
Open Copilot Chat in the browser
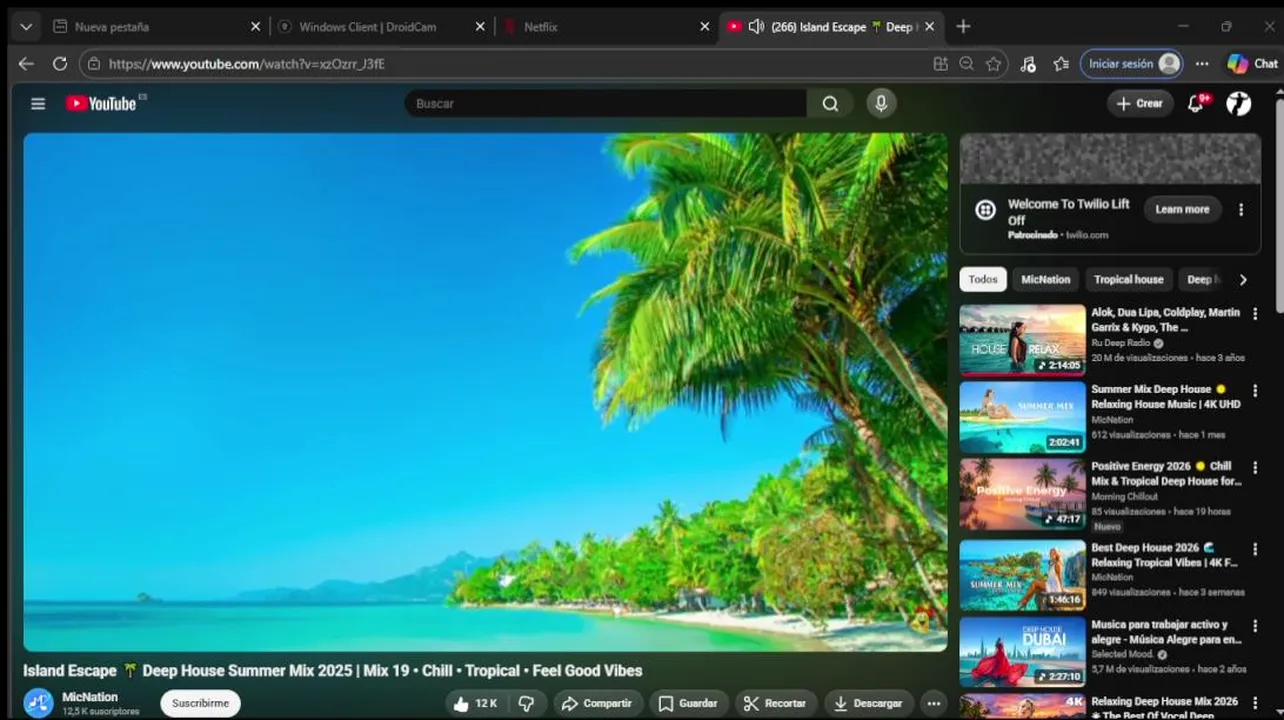coord(1252,64)
